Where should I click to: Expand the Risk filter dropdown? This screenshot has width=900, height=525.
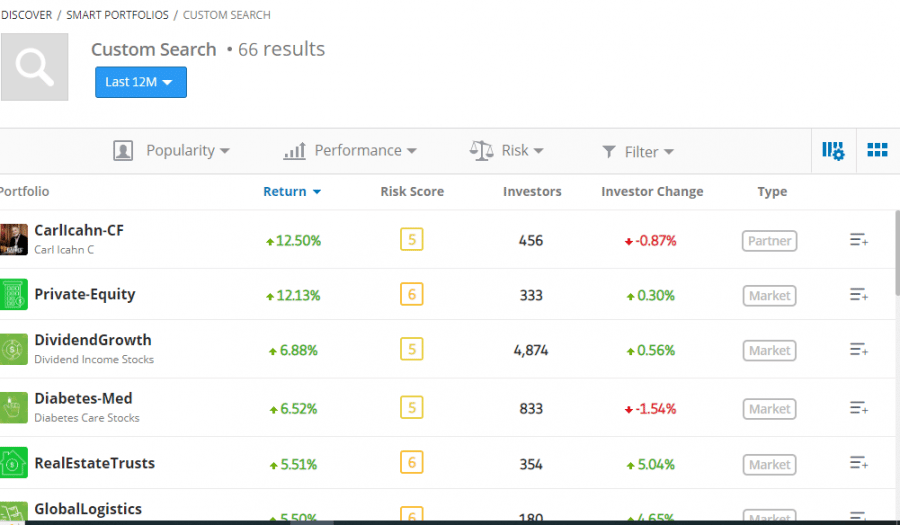point(506,151)
